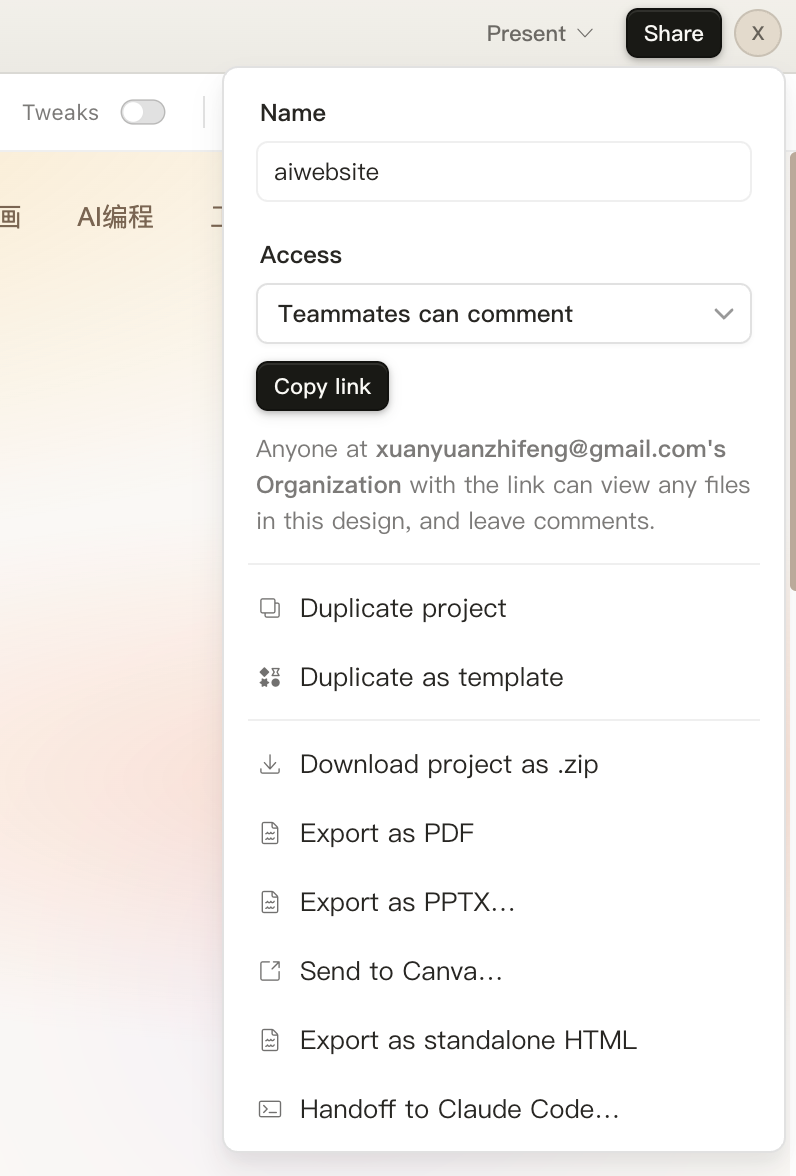This screenshot has width=796, height=1176.
Task: Toggle the Tweaks switch
Action: 143,112
